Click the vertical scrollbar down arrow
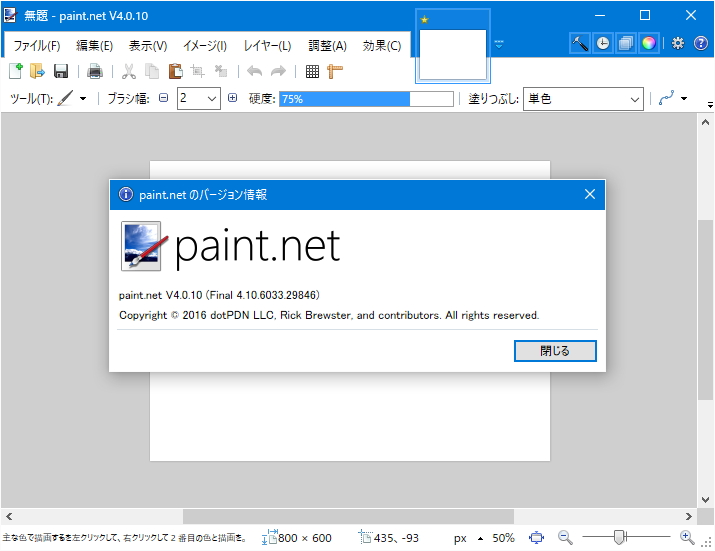Screen dimensions: 715x551 pyautogui.click(x=705, y=499)
